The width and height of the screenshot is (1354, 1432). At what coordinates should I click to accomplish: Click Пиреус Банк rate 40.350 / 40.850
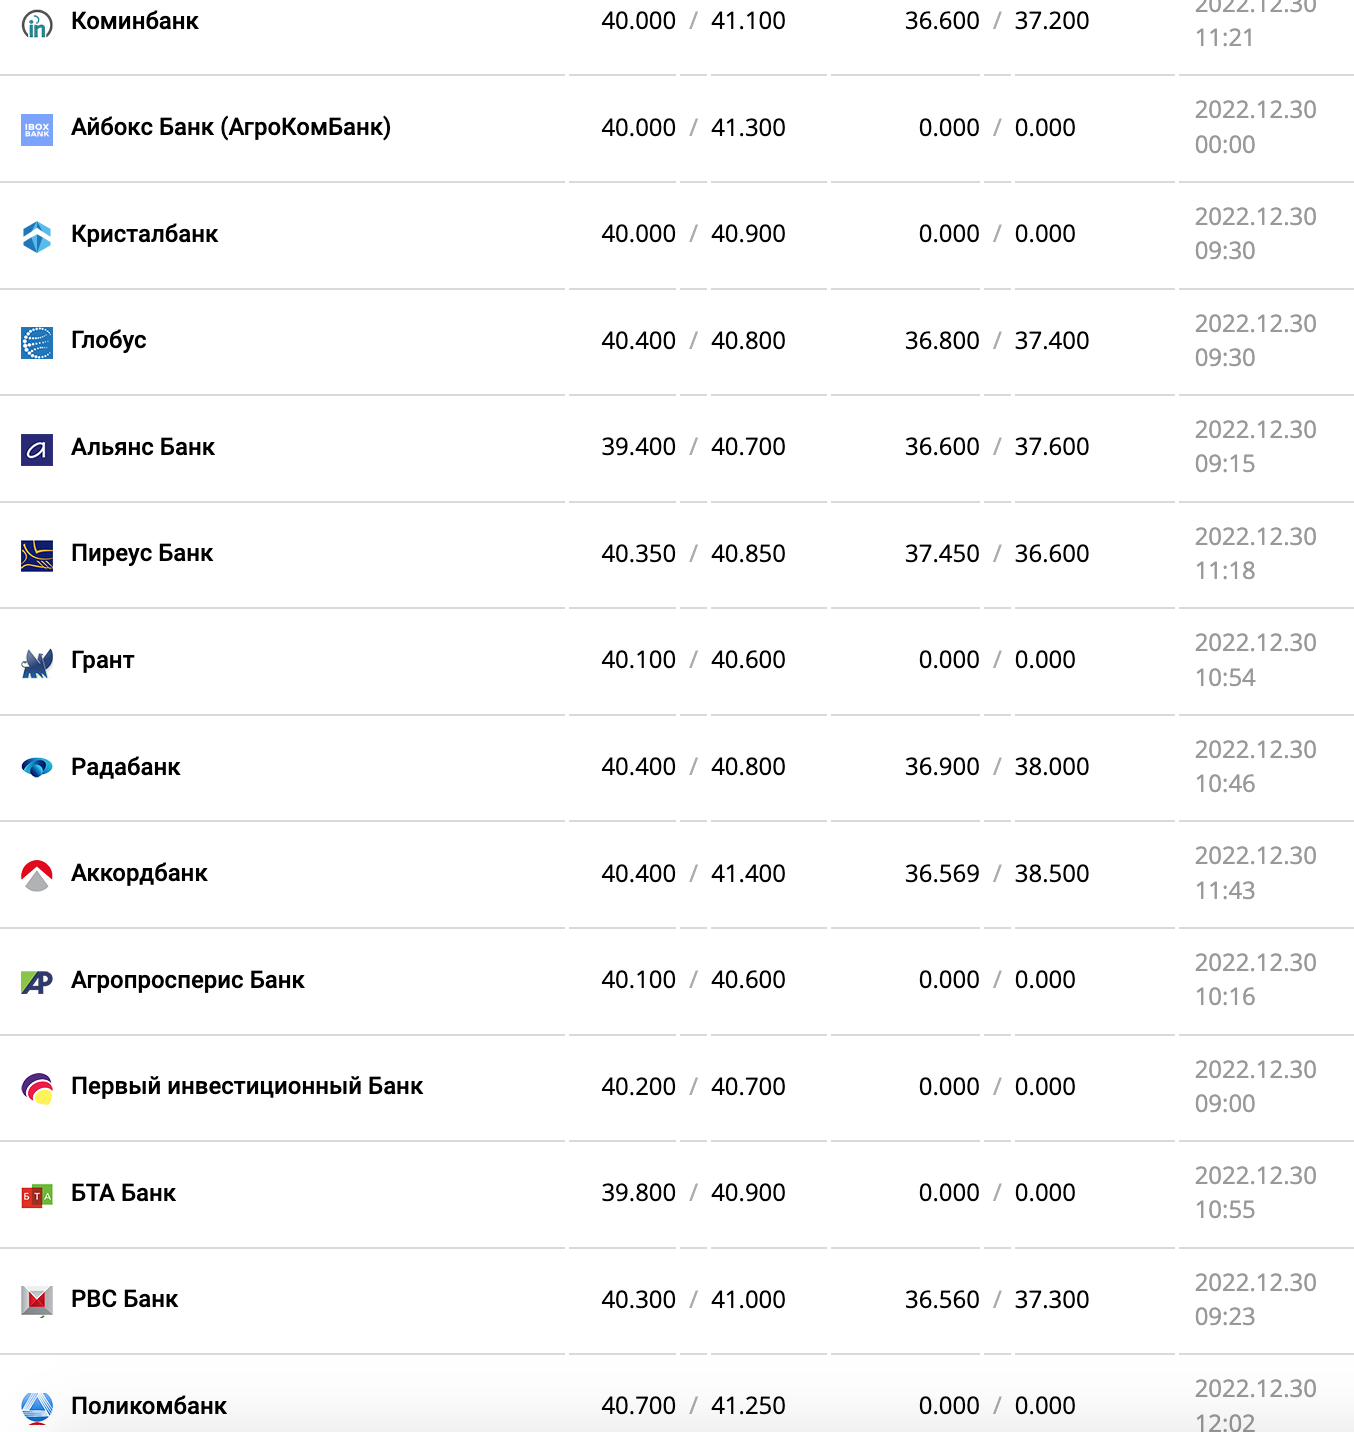point(693,554)
